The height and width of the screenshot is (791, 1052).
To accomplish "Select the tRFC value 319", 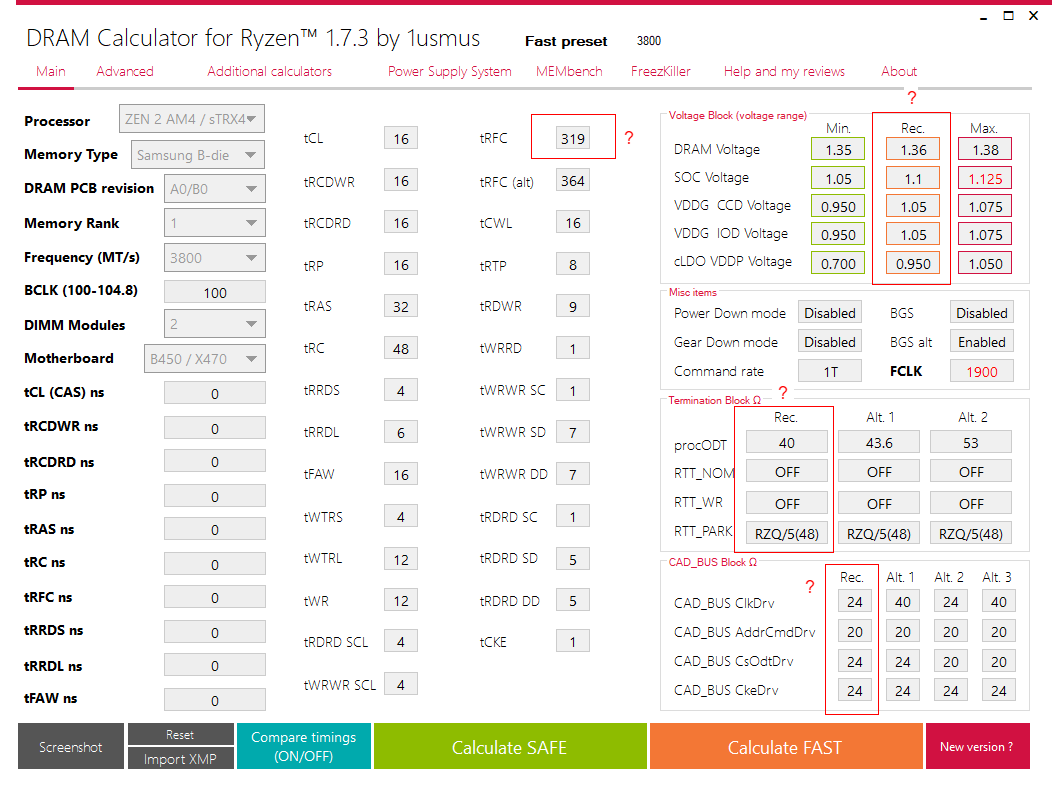I will pos(573,138).
